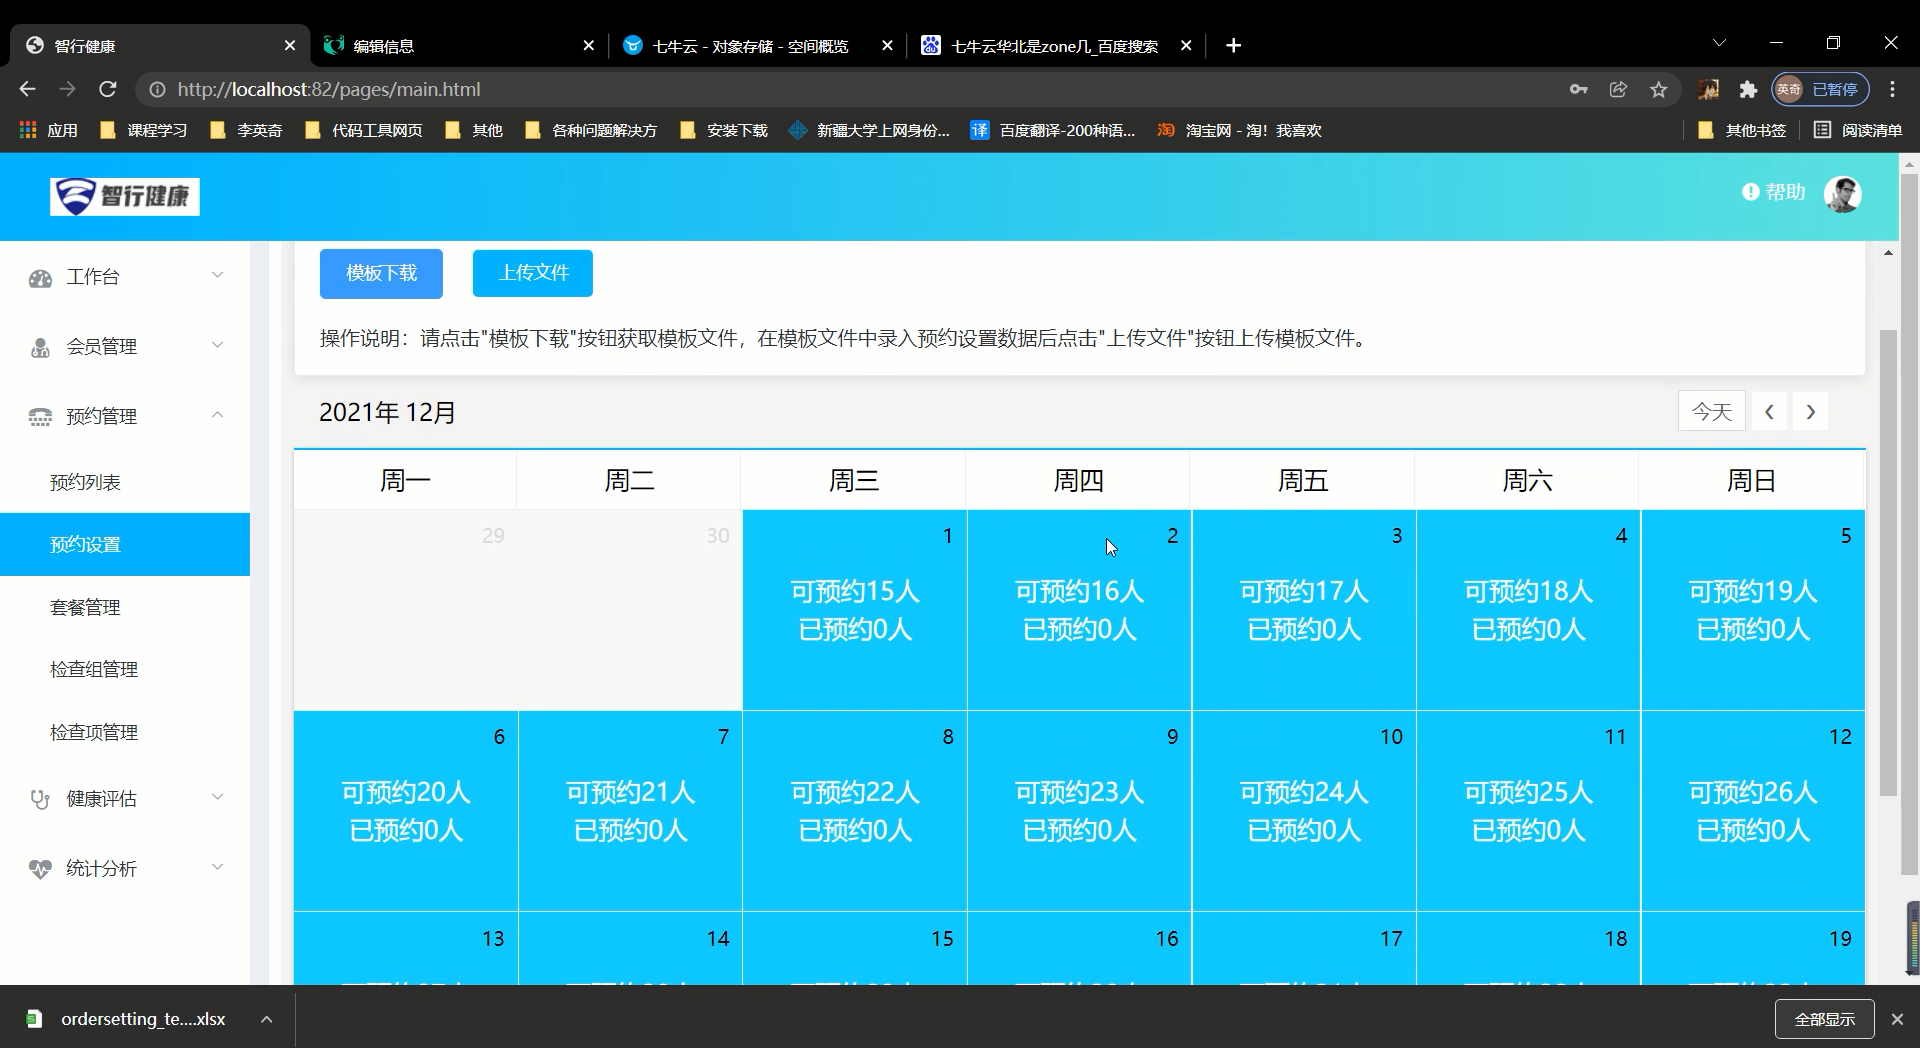Screen dimensions: 1920x1048
Task: Go back with browser back arrow
Action: click(27, 89)
